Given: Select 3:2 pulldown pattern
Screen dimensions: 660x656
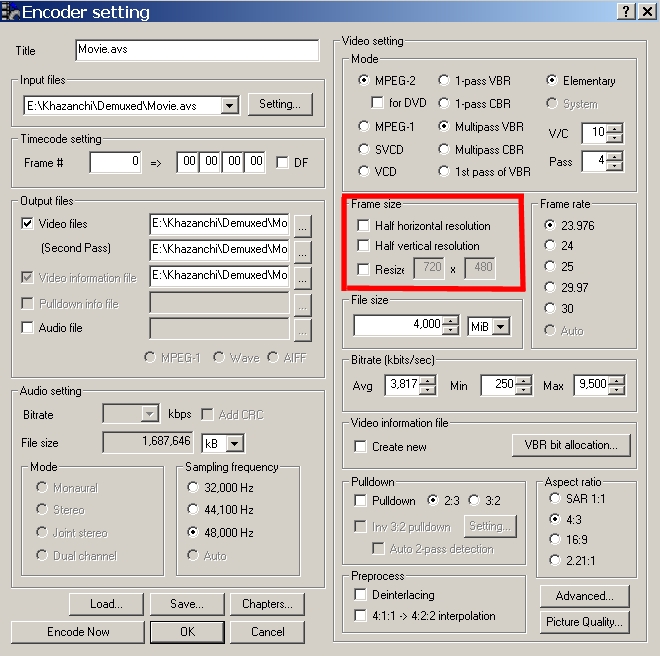Looking at the screenshot, I should tap(474, 500).
